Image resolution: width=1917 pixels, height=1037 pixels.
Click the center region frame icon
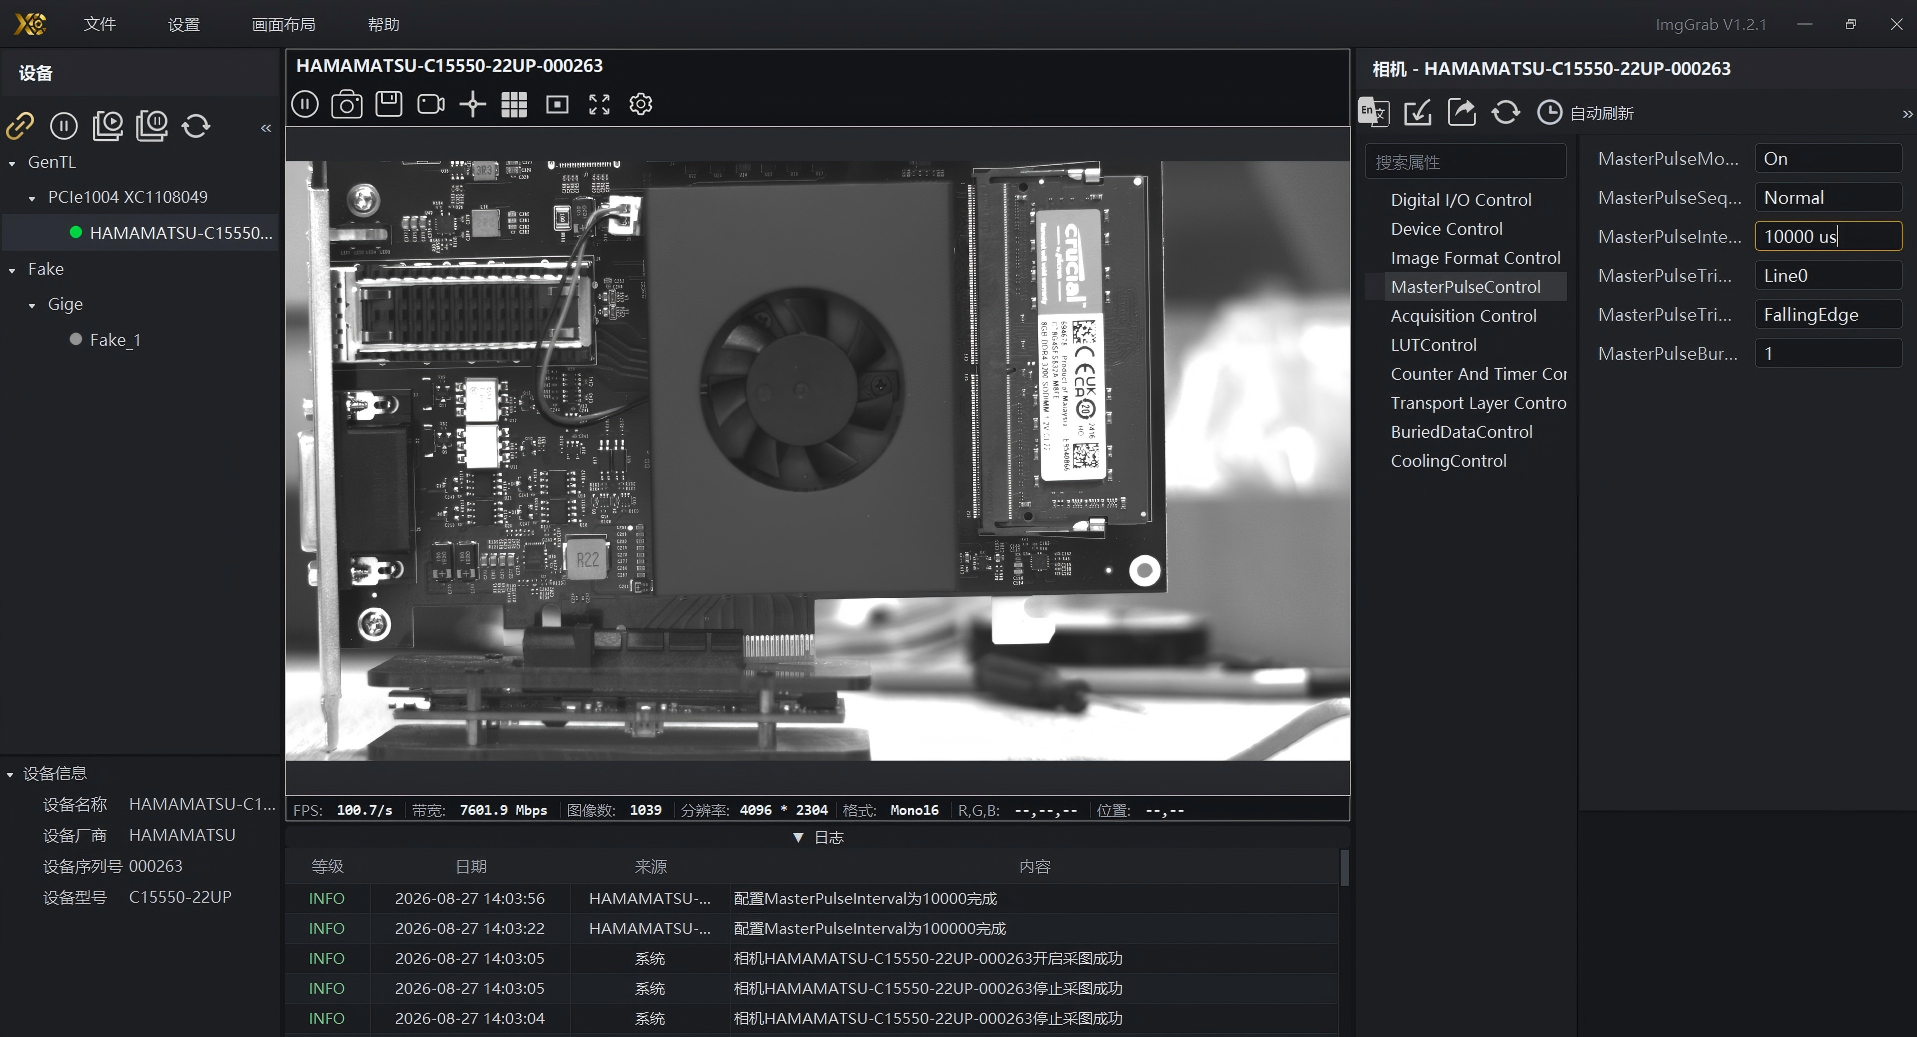[x=557, y=104]
